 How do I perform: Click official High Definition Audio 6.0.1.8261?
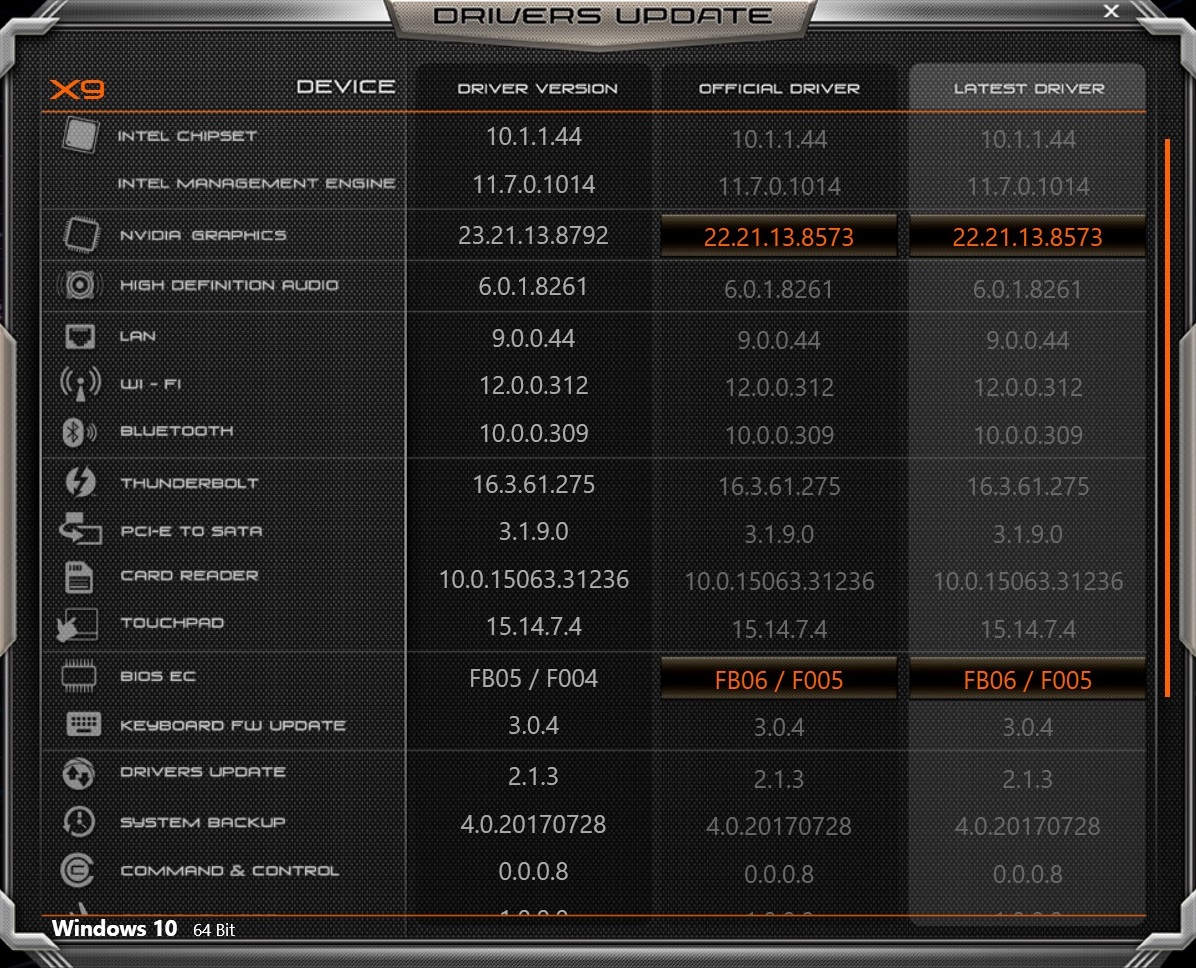779,289
